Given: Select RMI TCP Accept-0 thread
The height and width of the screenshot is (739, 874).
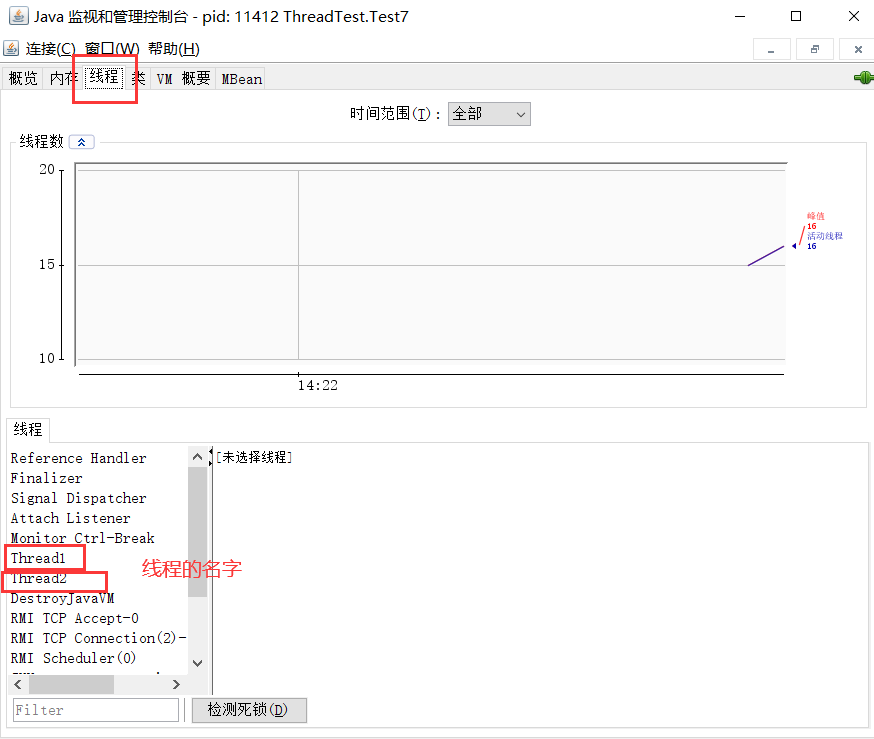Looking at the screenshot, I should click(x=75, y=619).
